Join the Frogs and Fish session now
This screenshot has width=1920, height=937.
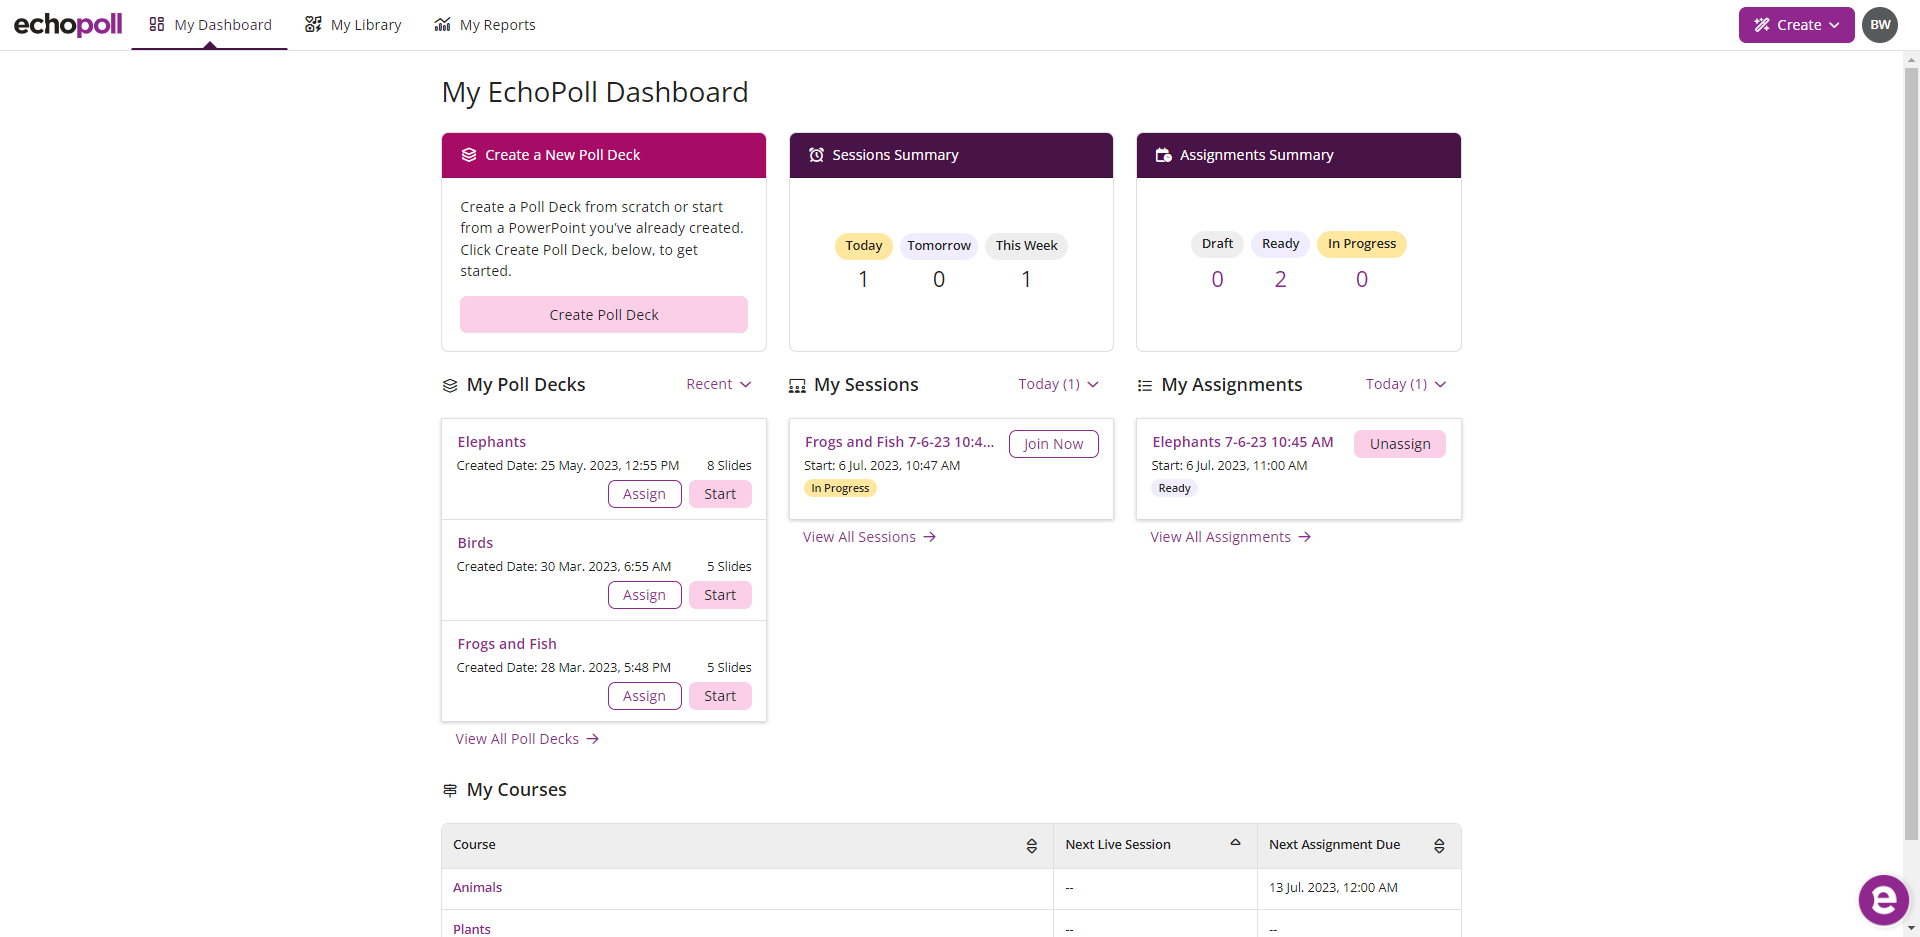coord(1054,444)
